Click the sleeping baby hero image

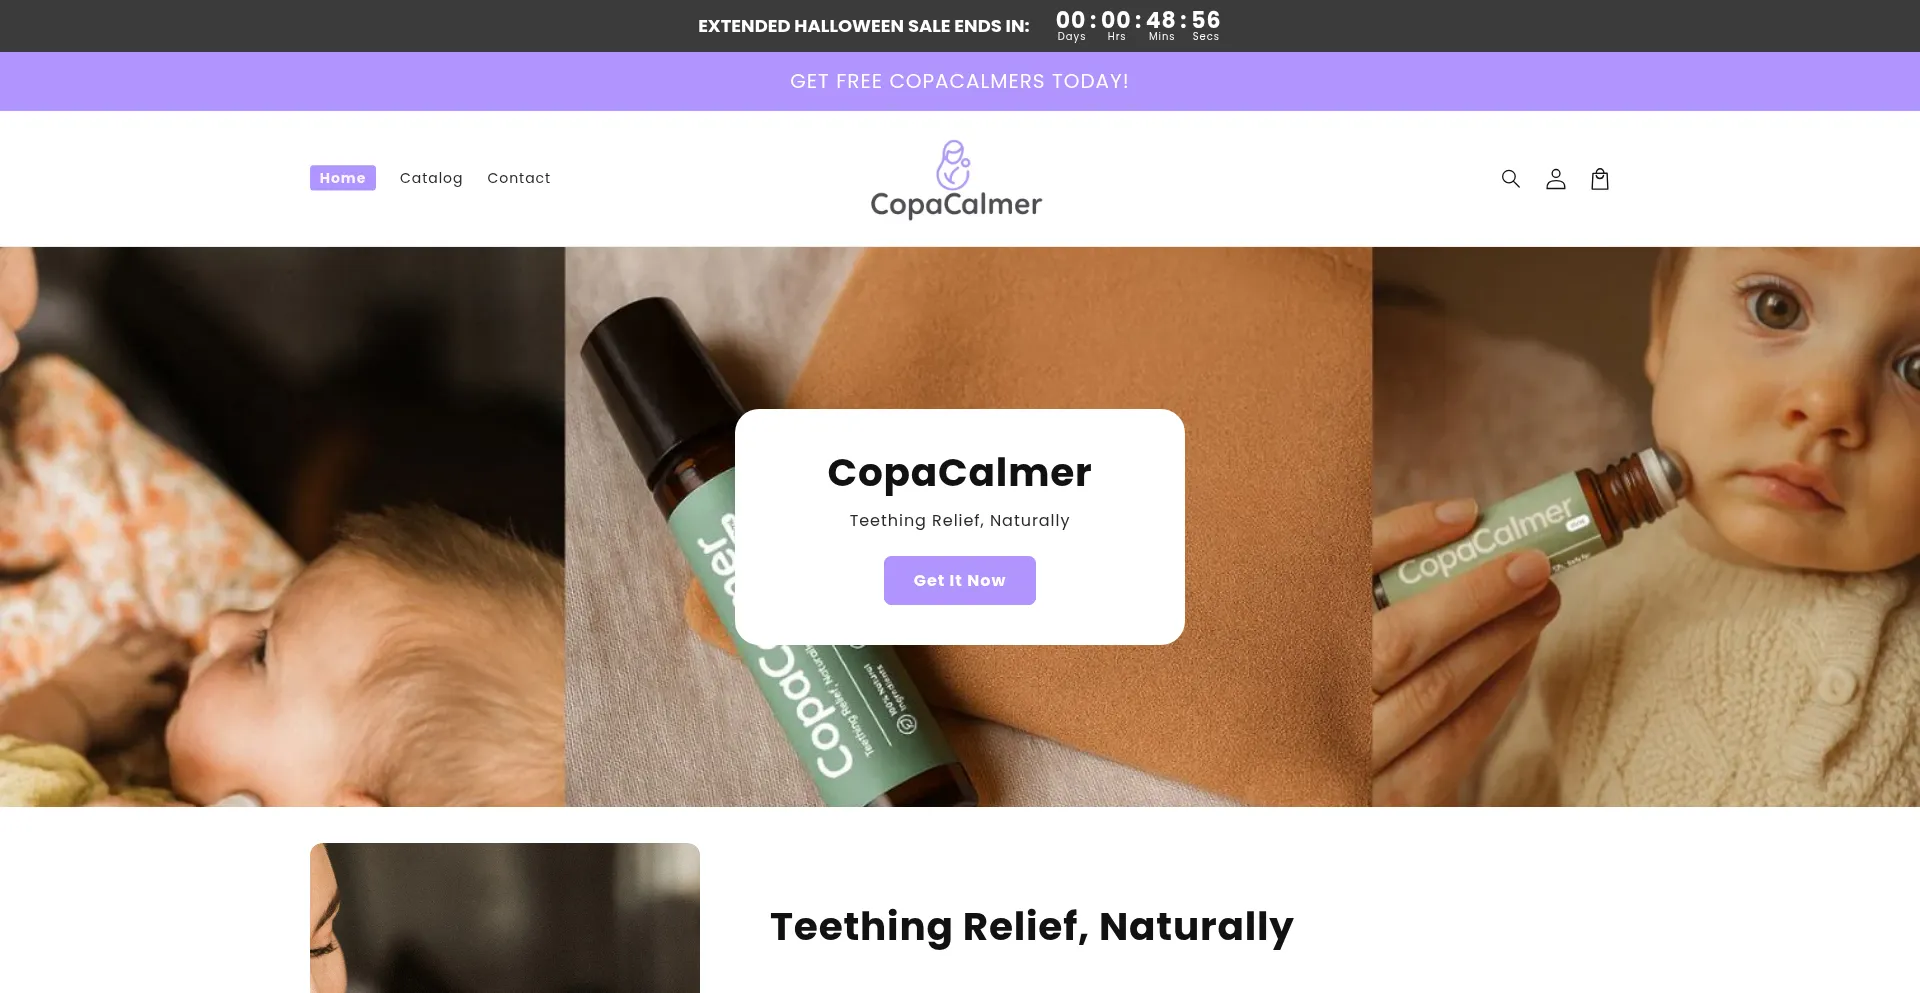tap(282, 527)
